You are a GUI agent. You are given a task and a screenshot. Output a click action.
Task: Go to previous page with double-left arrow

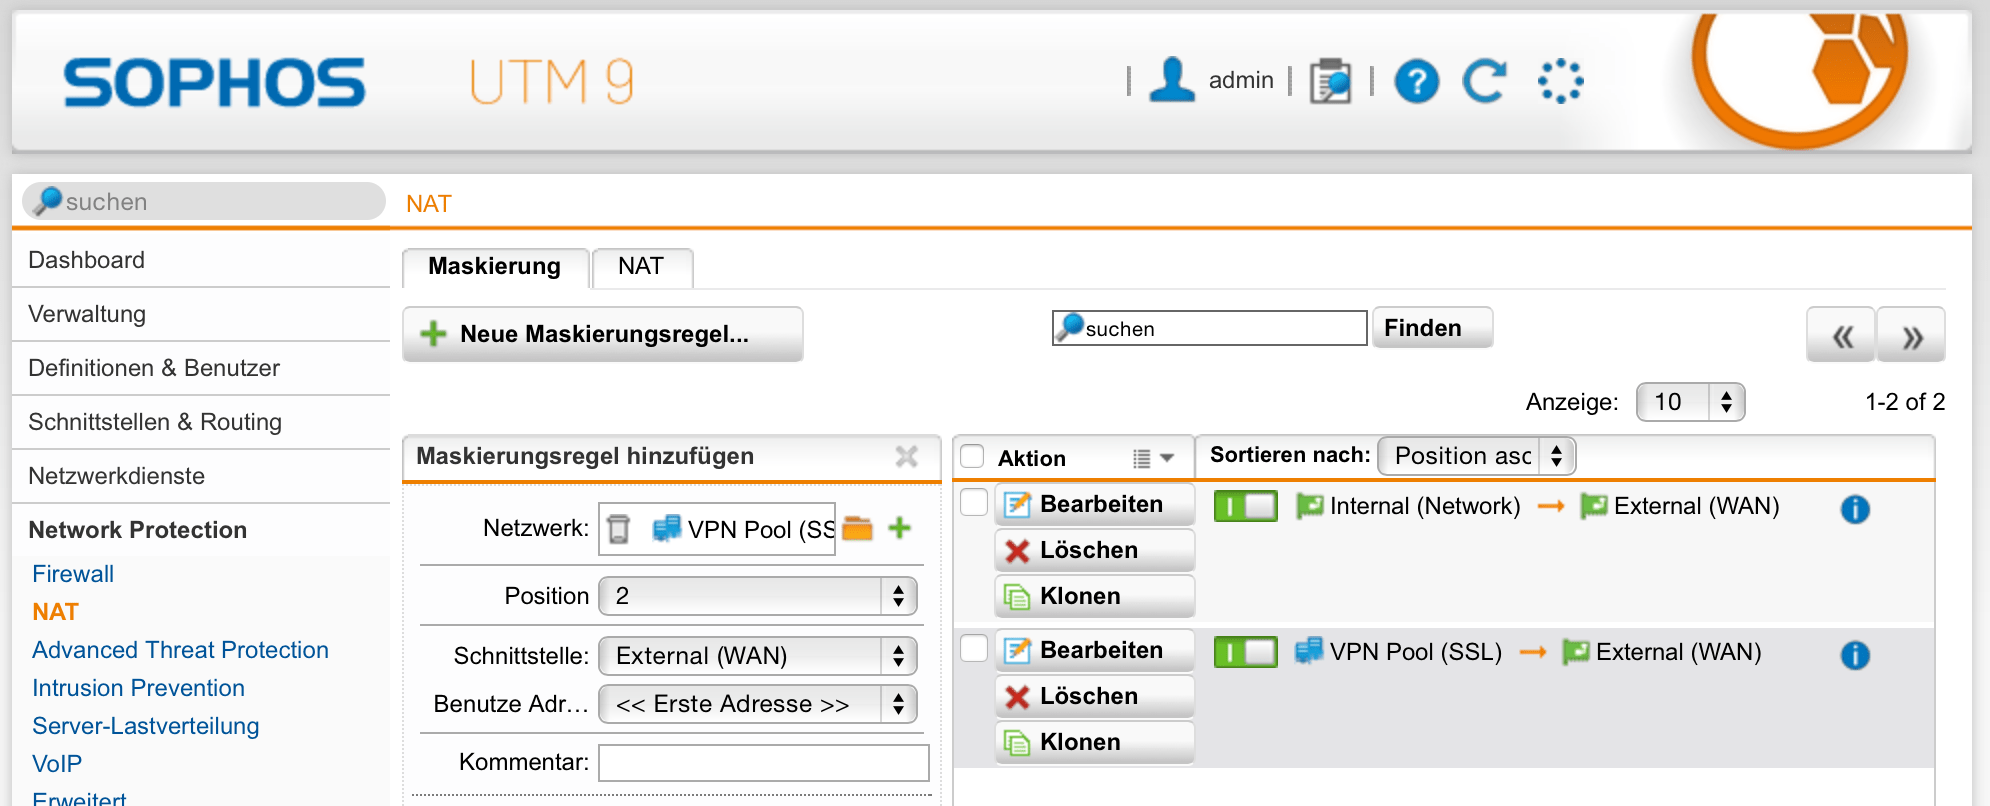pos(1841,335)
